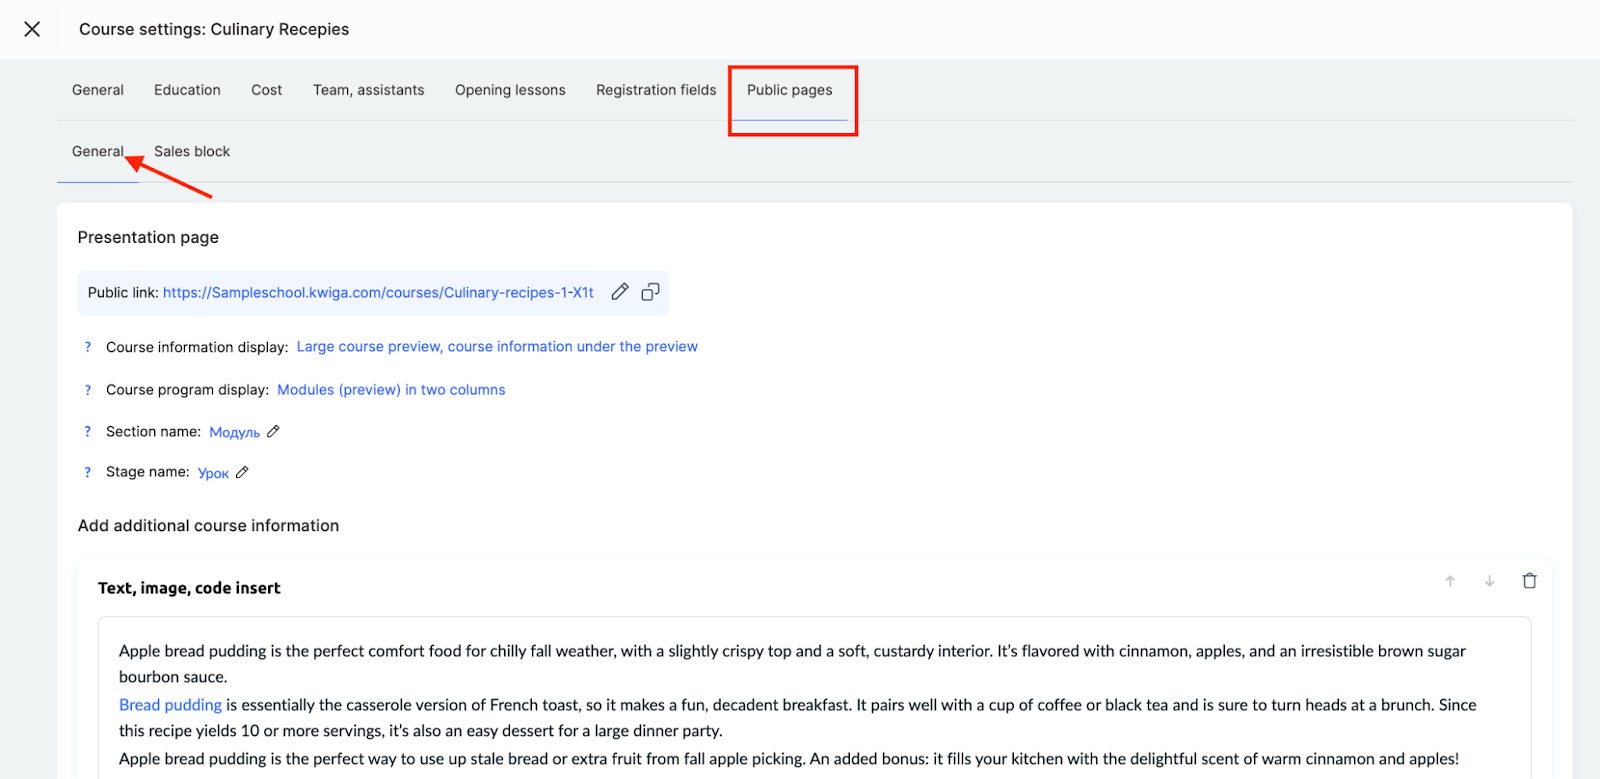Open the Registration fields tab
1600x779 pixels.
pos(656,90)
